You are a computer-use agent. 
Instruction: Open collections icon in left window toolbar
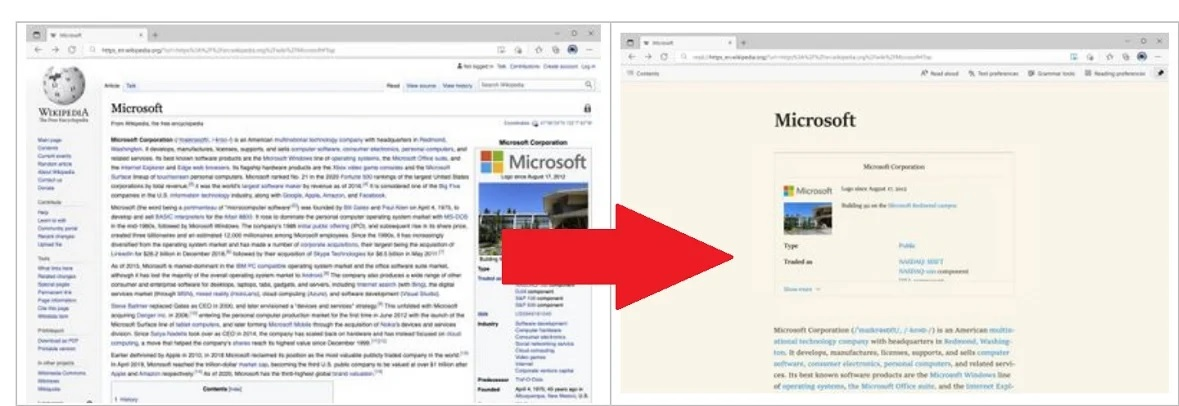(x=555, y=50)
